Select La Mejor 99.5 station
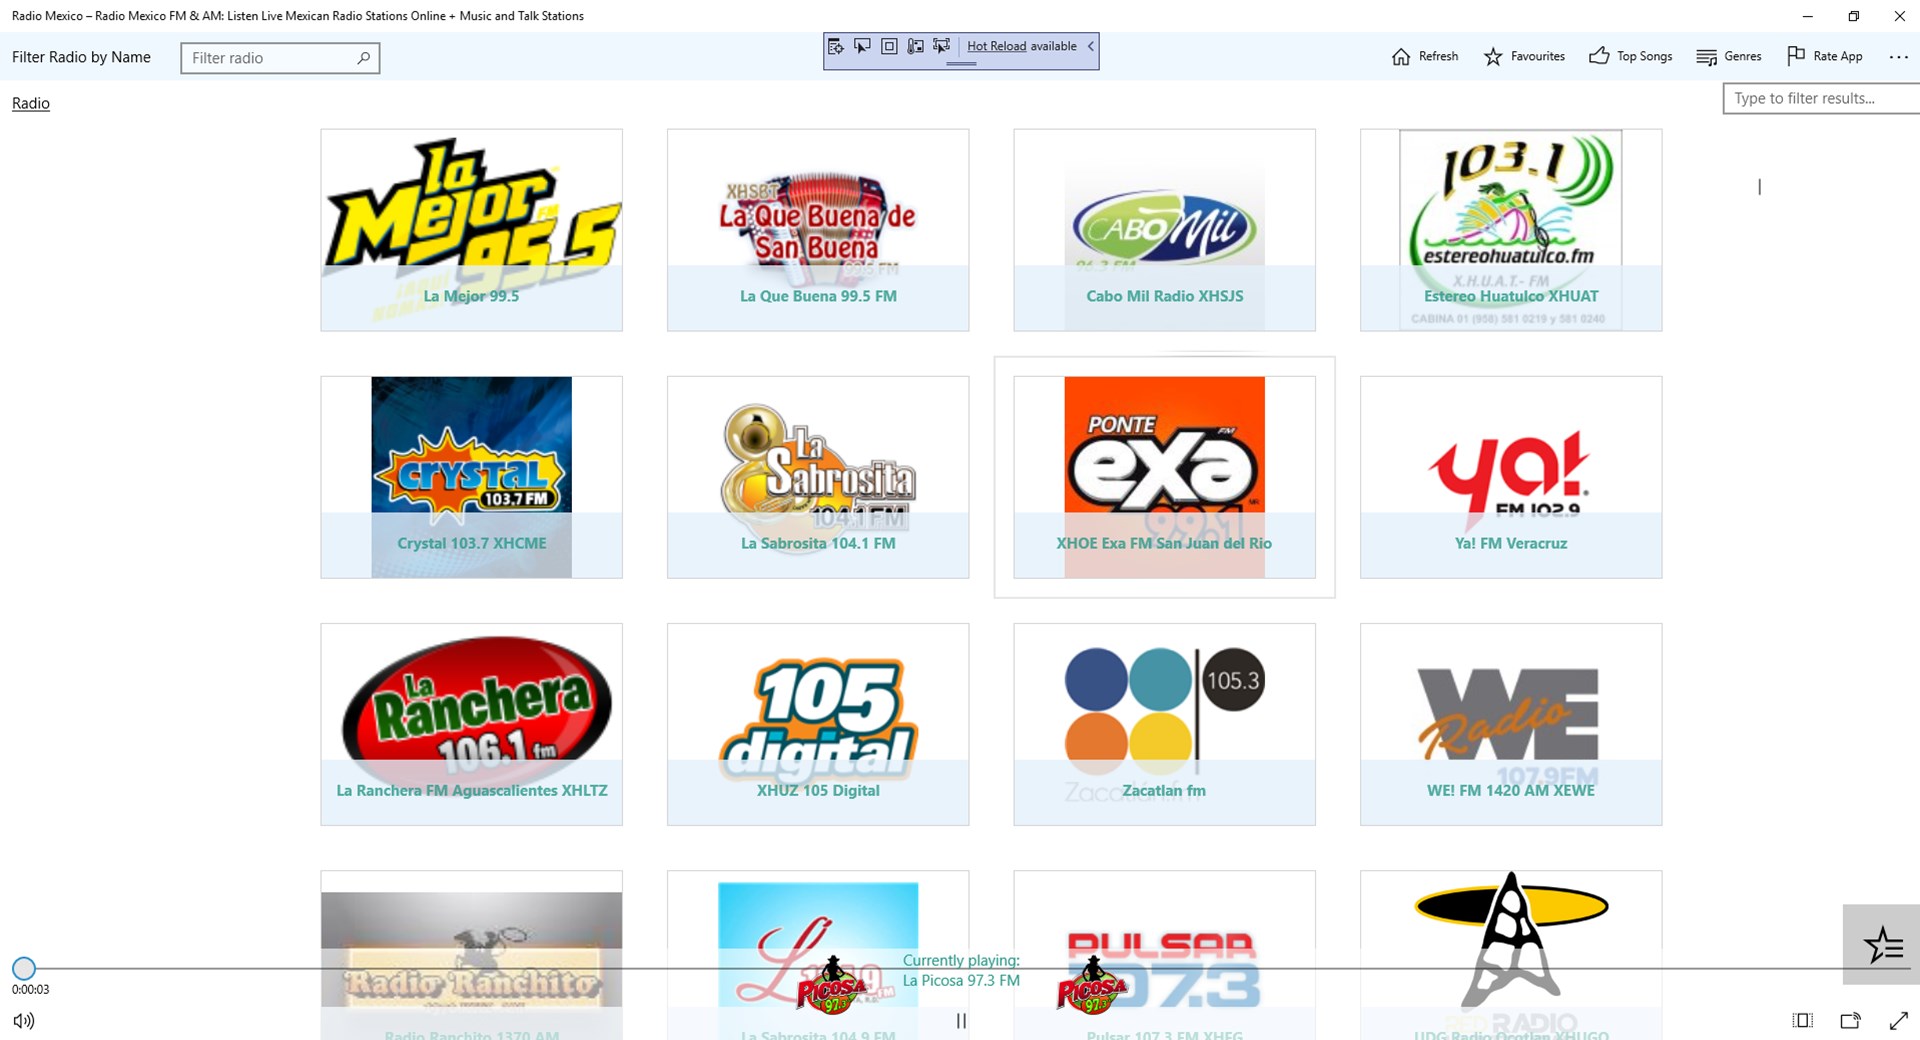The image size is (1920, 1040). (471, 230)
